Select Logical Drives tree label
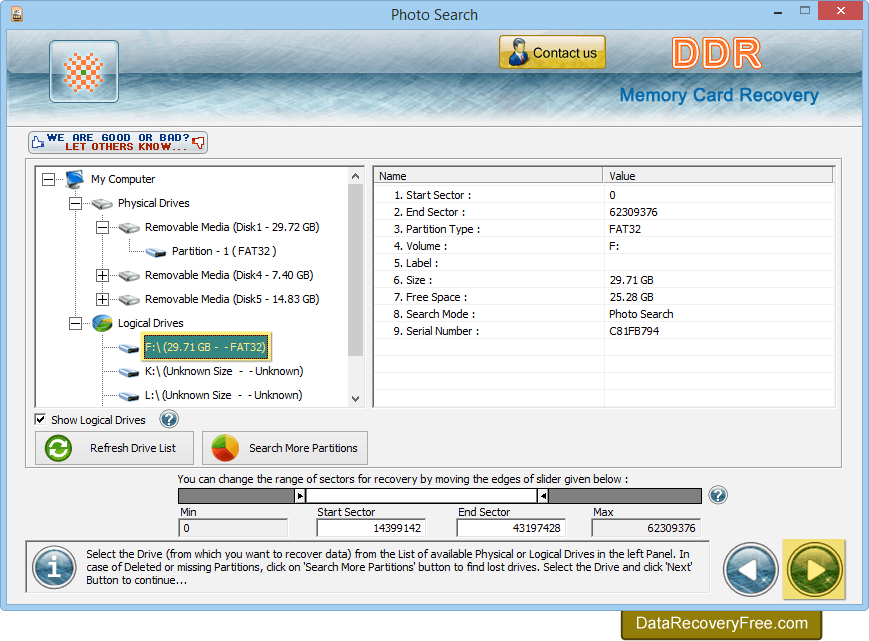Screen dimensions: 869x641 151,323
